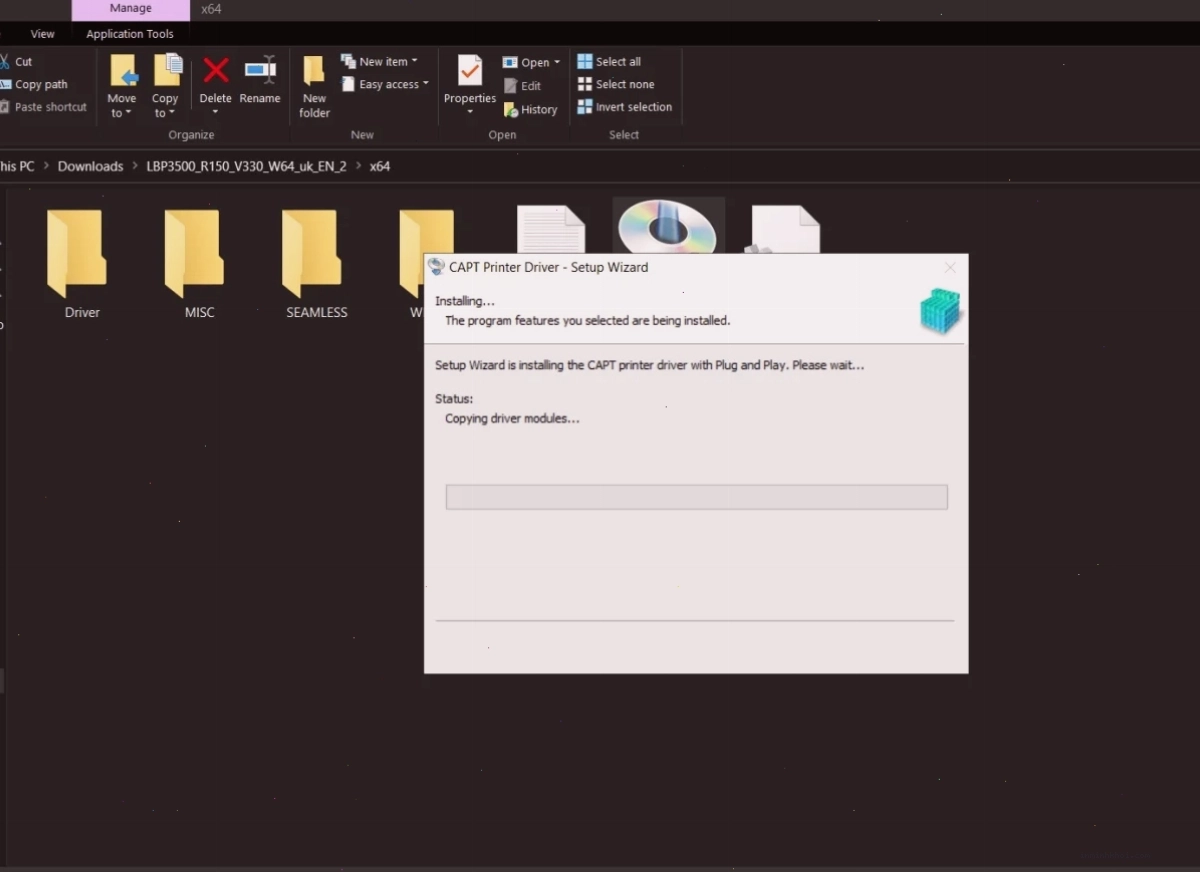1200x872 pixels.
Task: Select the text document file icon
Action: (550, 229)
